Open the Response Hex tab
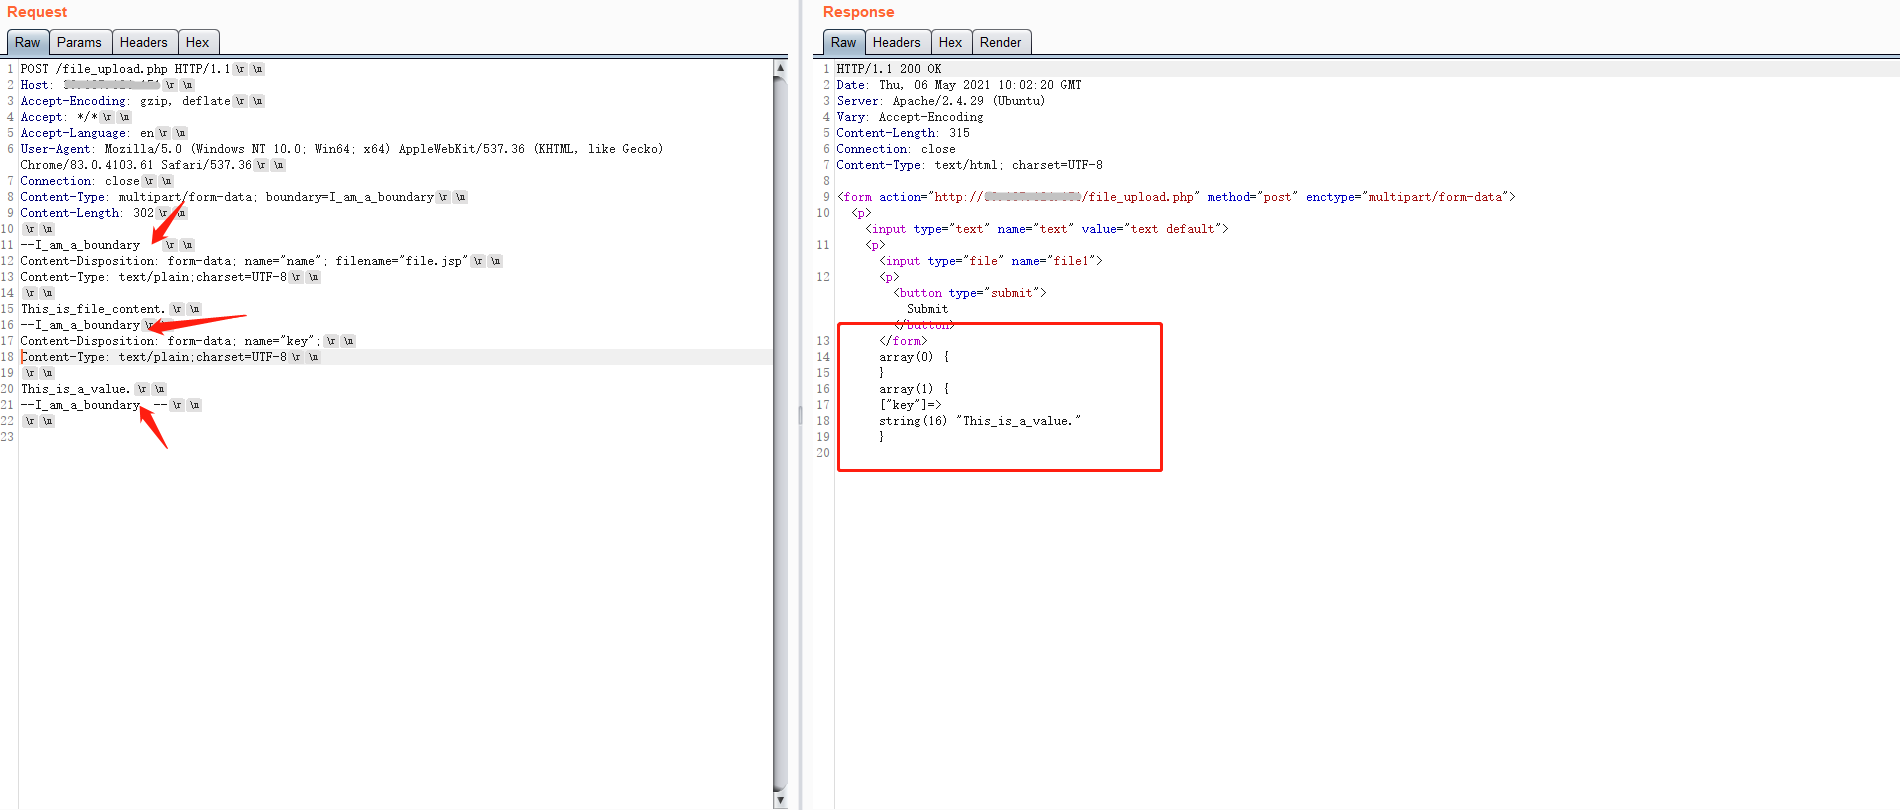1900x810 pixels. 951,43
